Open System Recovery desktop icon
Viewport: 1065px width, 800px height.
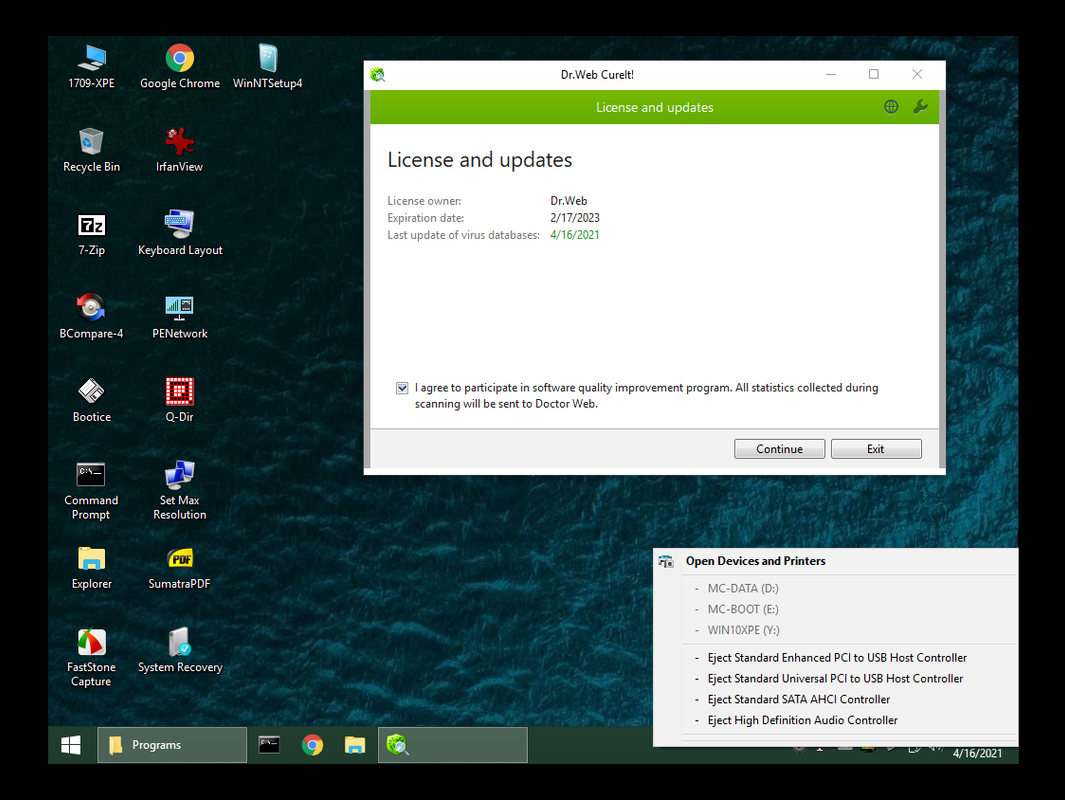click(x=179, y=651)
